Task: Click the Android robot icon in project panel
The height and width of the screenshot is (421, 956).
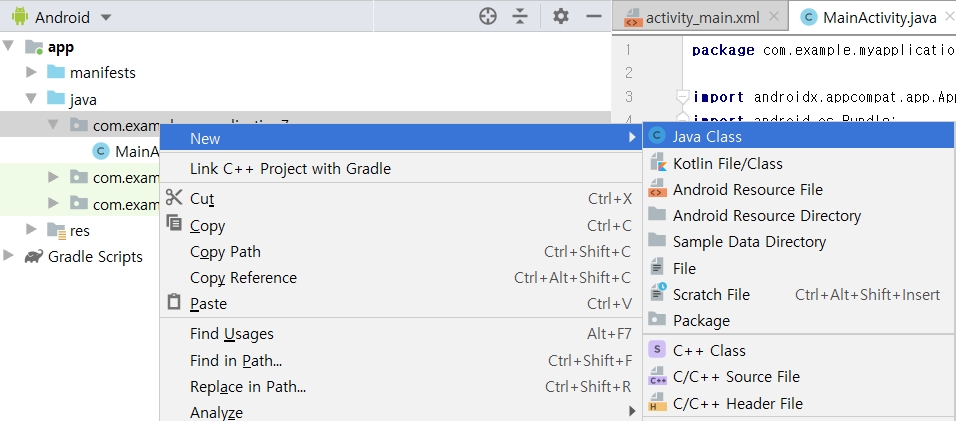Action: [20, 16]
